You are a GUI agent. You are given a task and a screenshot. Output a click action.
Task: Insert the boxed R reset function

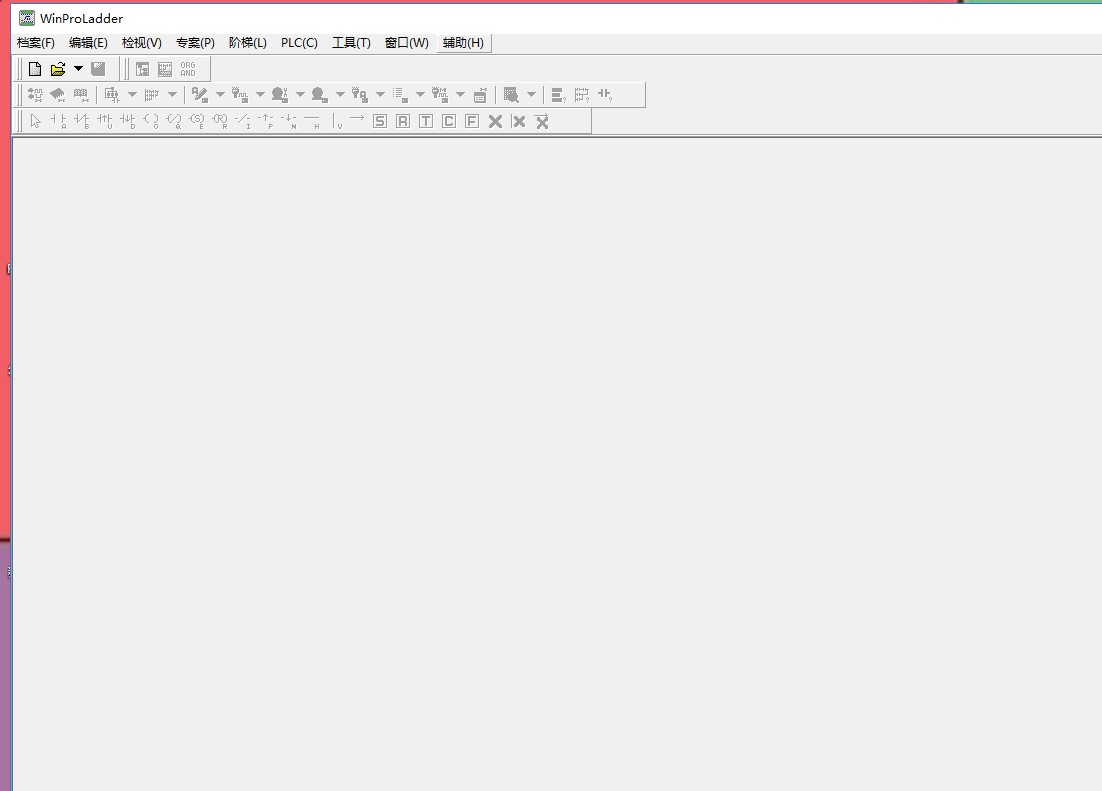pos(403,121)
